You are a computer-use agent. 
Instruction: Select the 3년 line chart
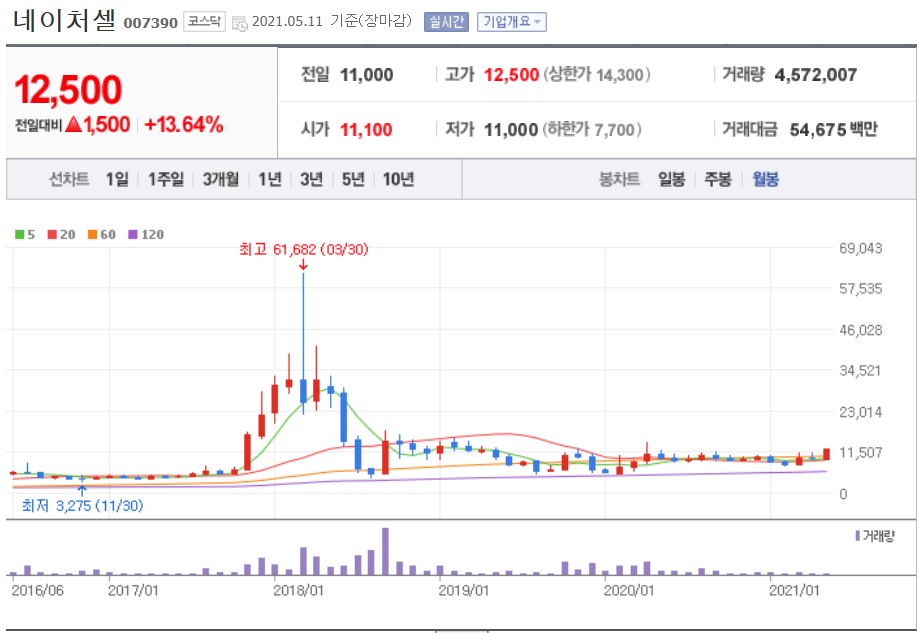tap(311, 179)
